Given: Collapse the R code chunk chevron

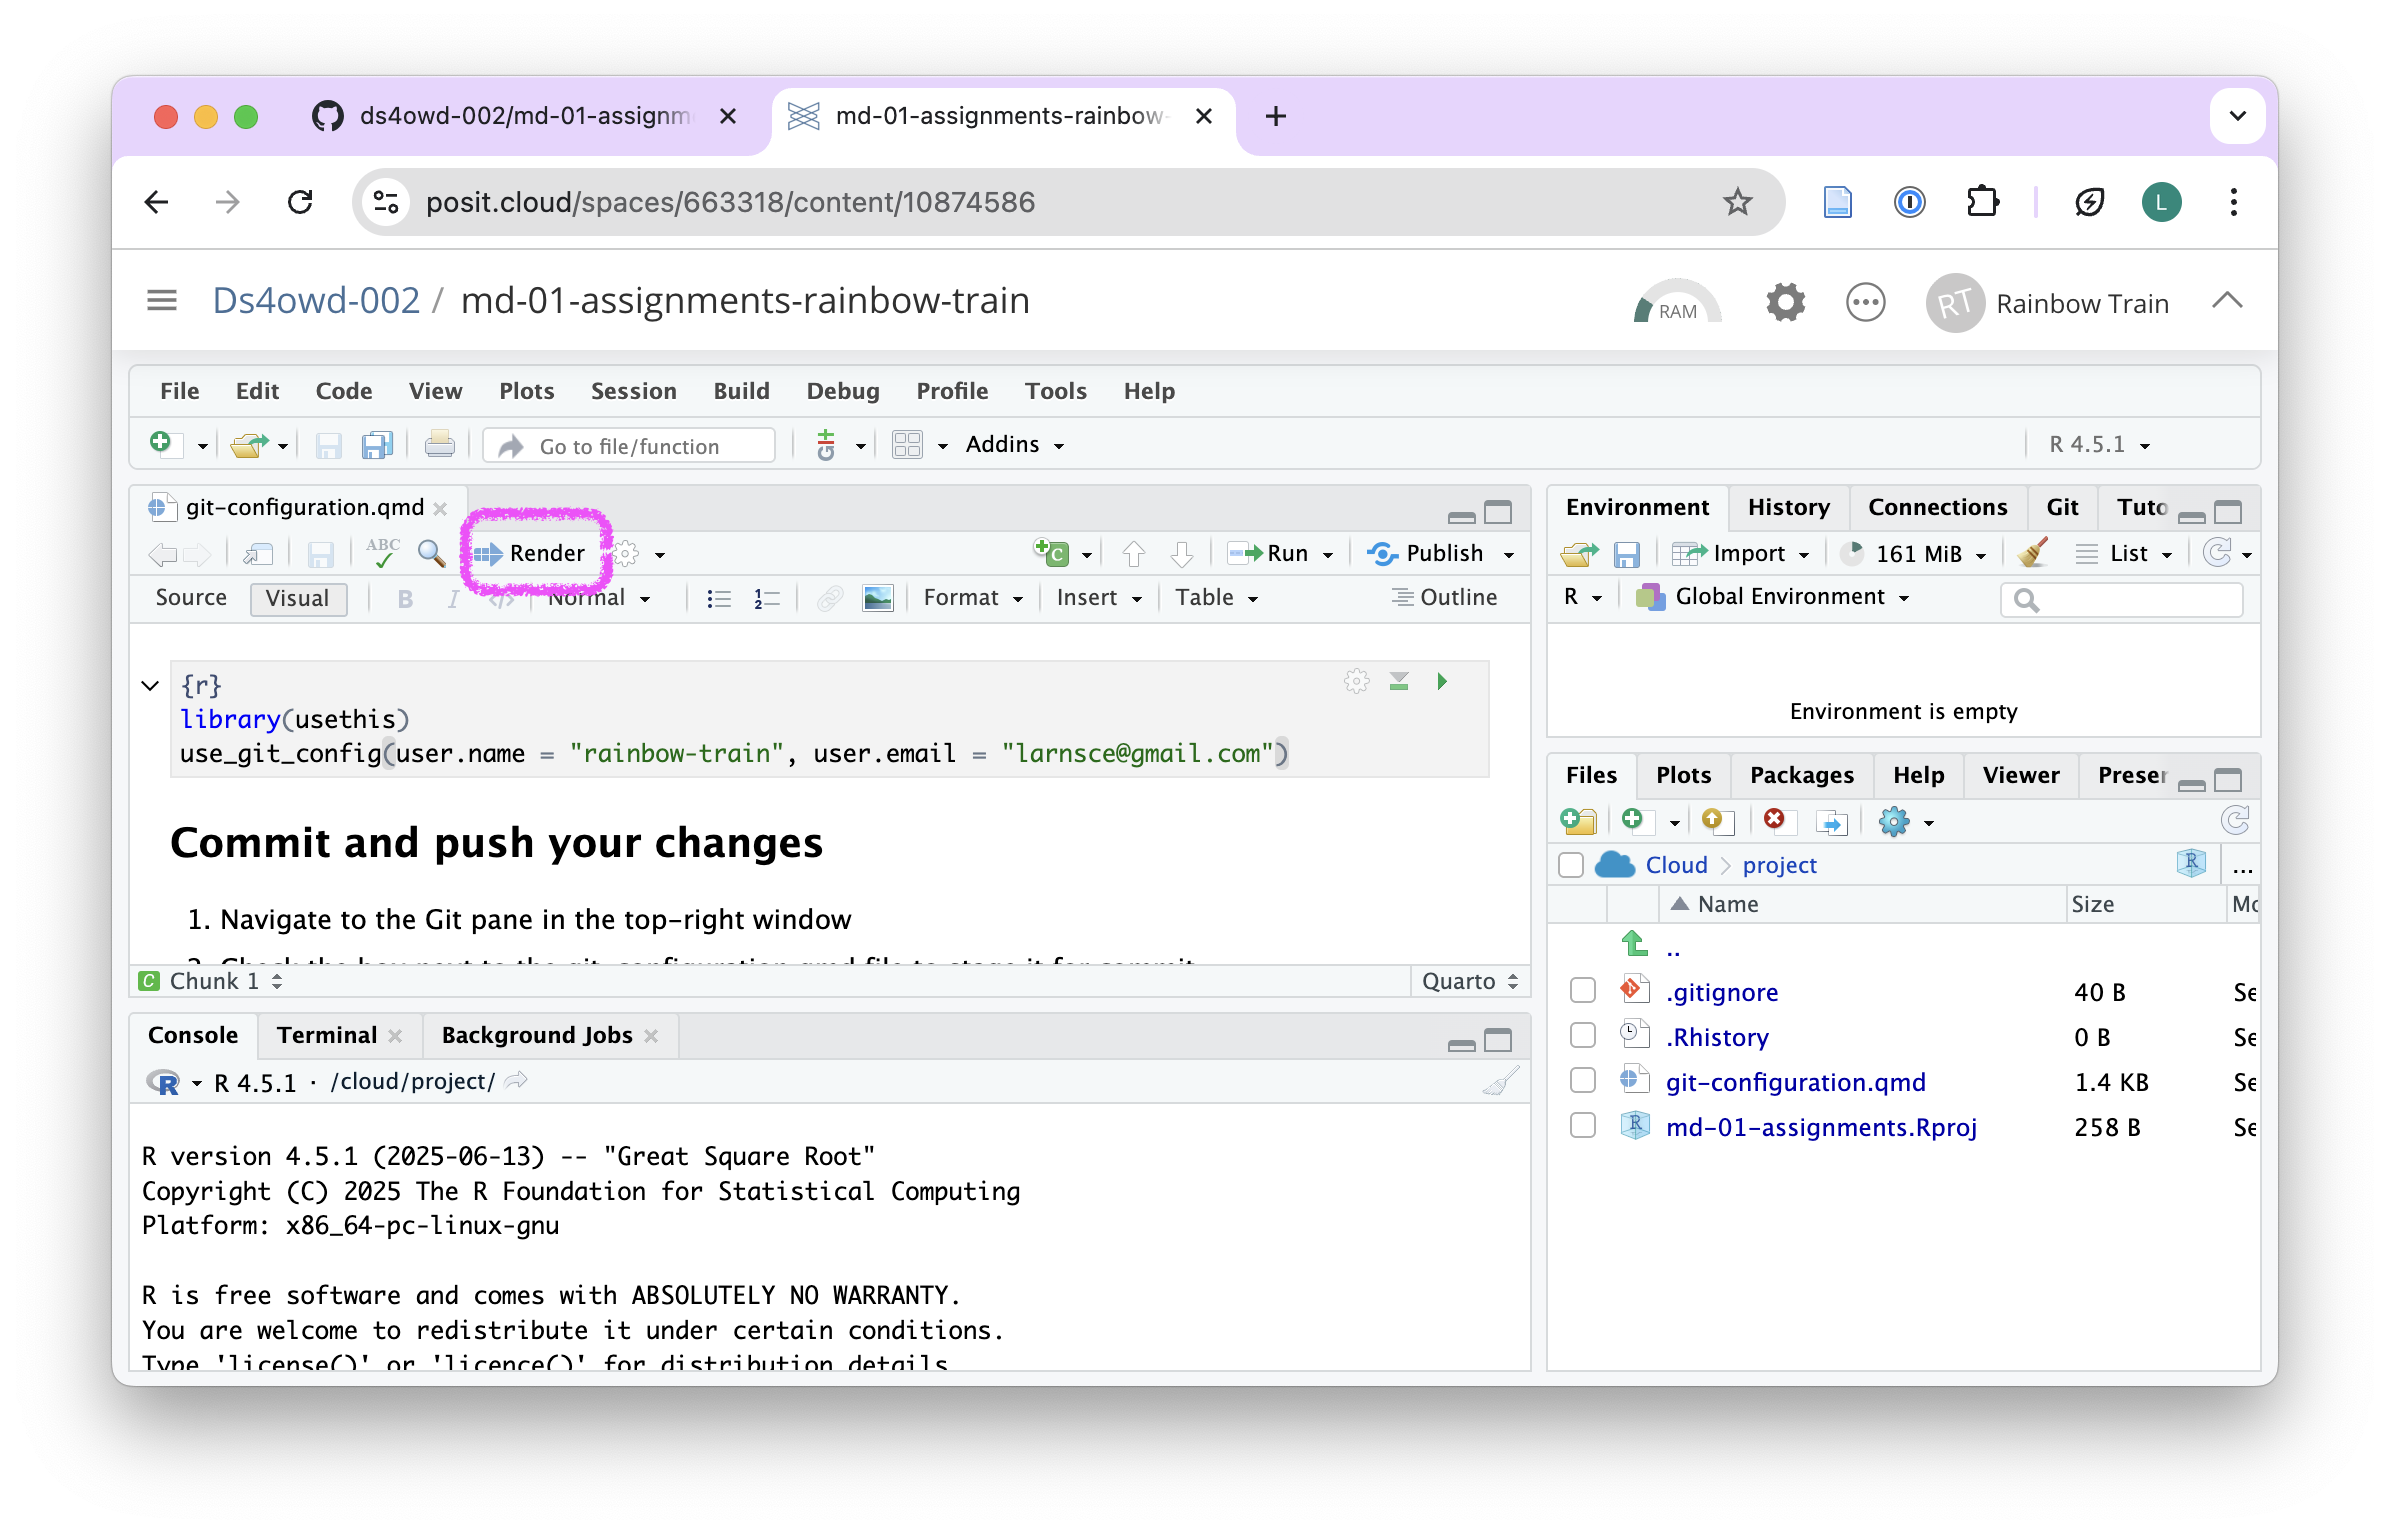Looking at the screenshot, I should [x=150, y=686].
